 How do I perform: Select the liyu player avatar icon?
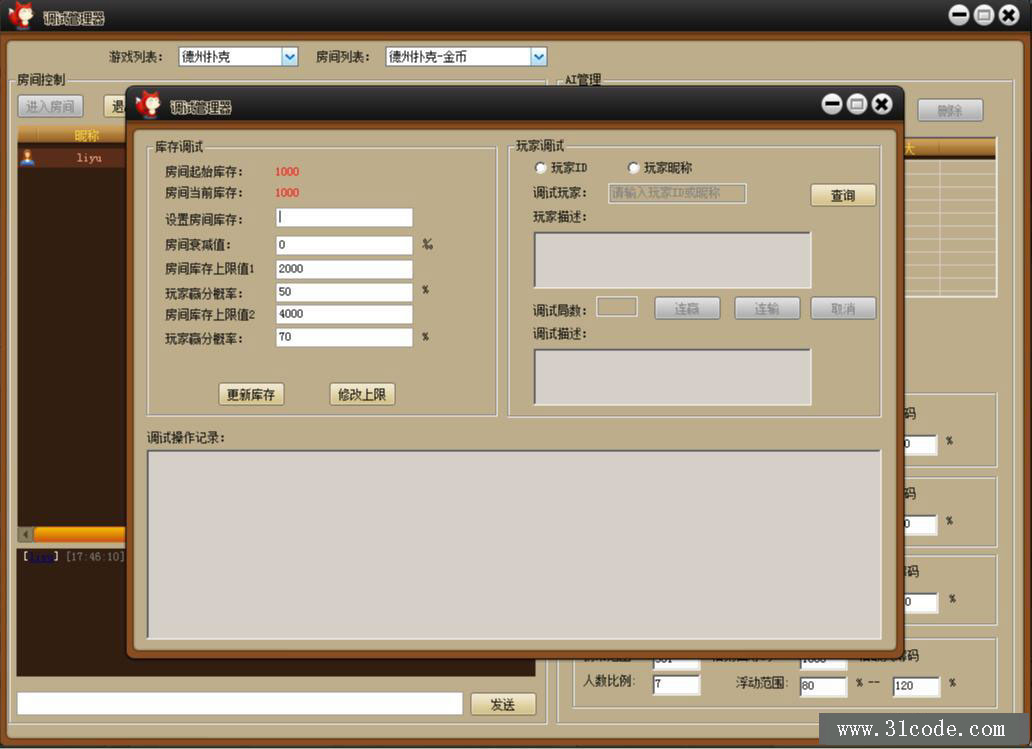pos(27,157)
